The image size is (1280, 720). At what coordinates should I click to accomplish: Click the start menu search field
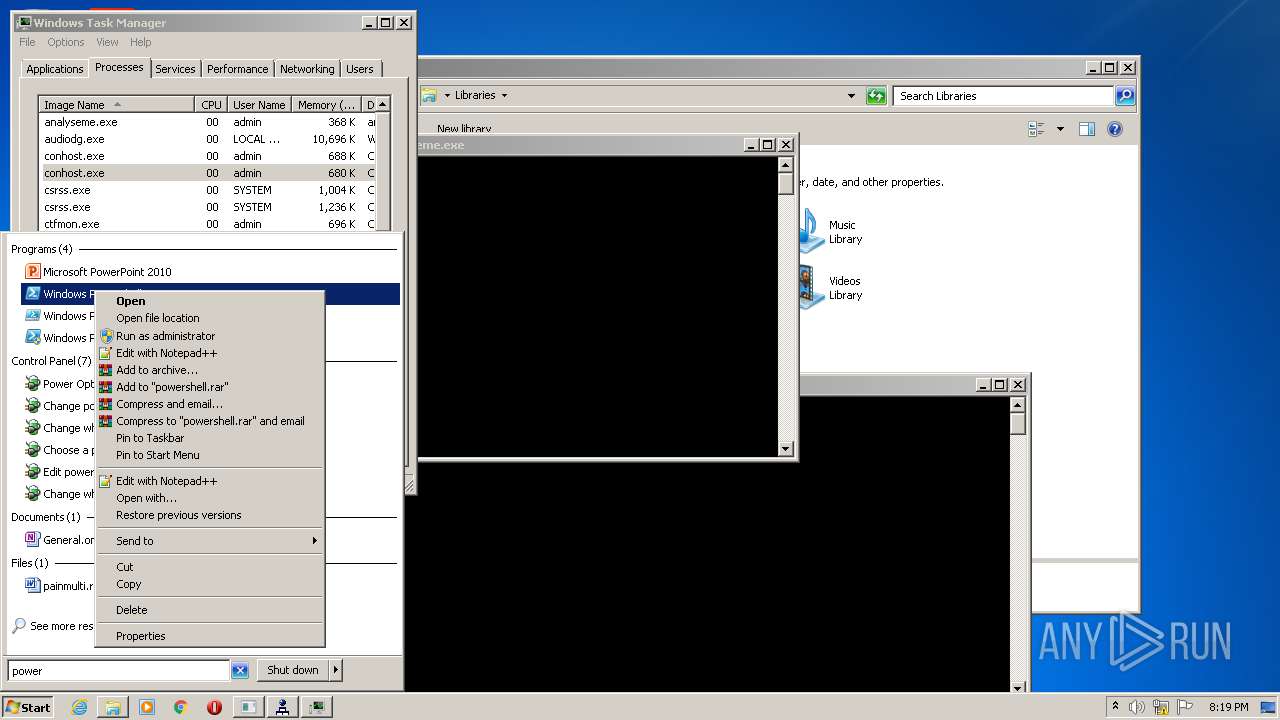tap(119, 671)
